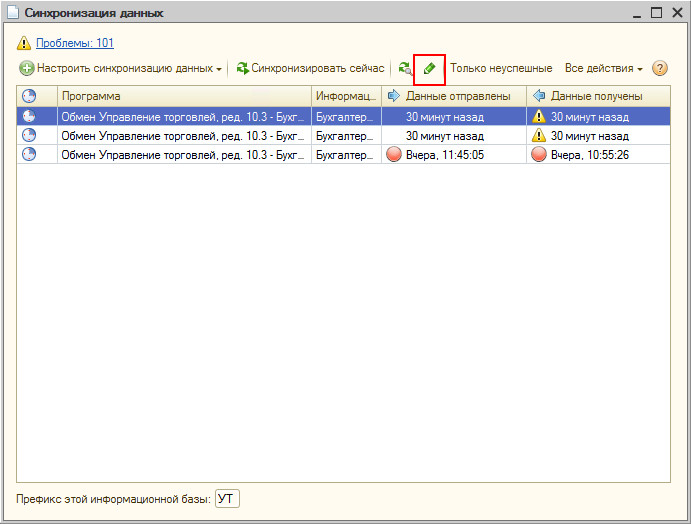Select the third Обмен Управление торговлей row

coord(343,154)
